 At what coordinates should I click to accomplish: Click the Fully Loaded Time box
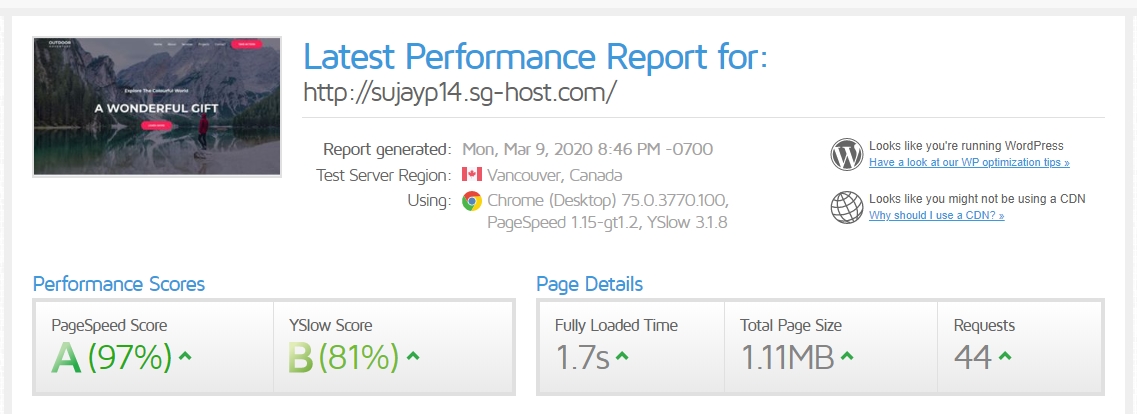pyautogui.click(x=632, y=347)
